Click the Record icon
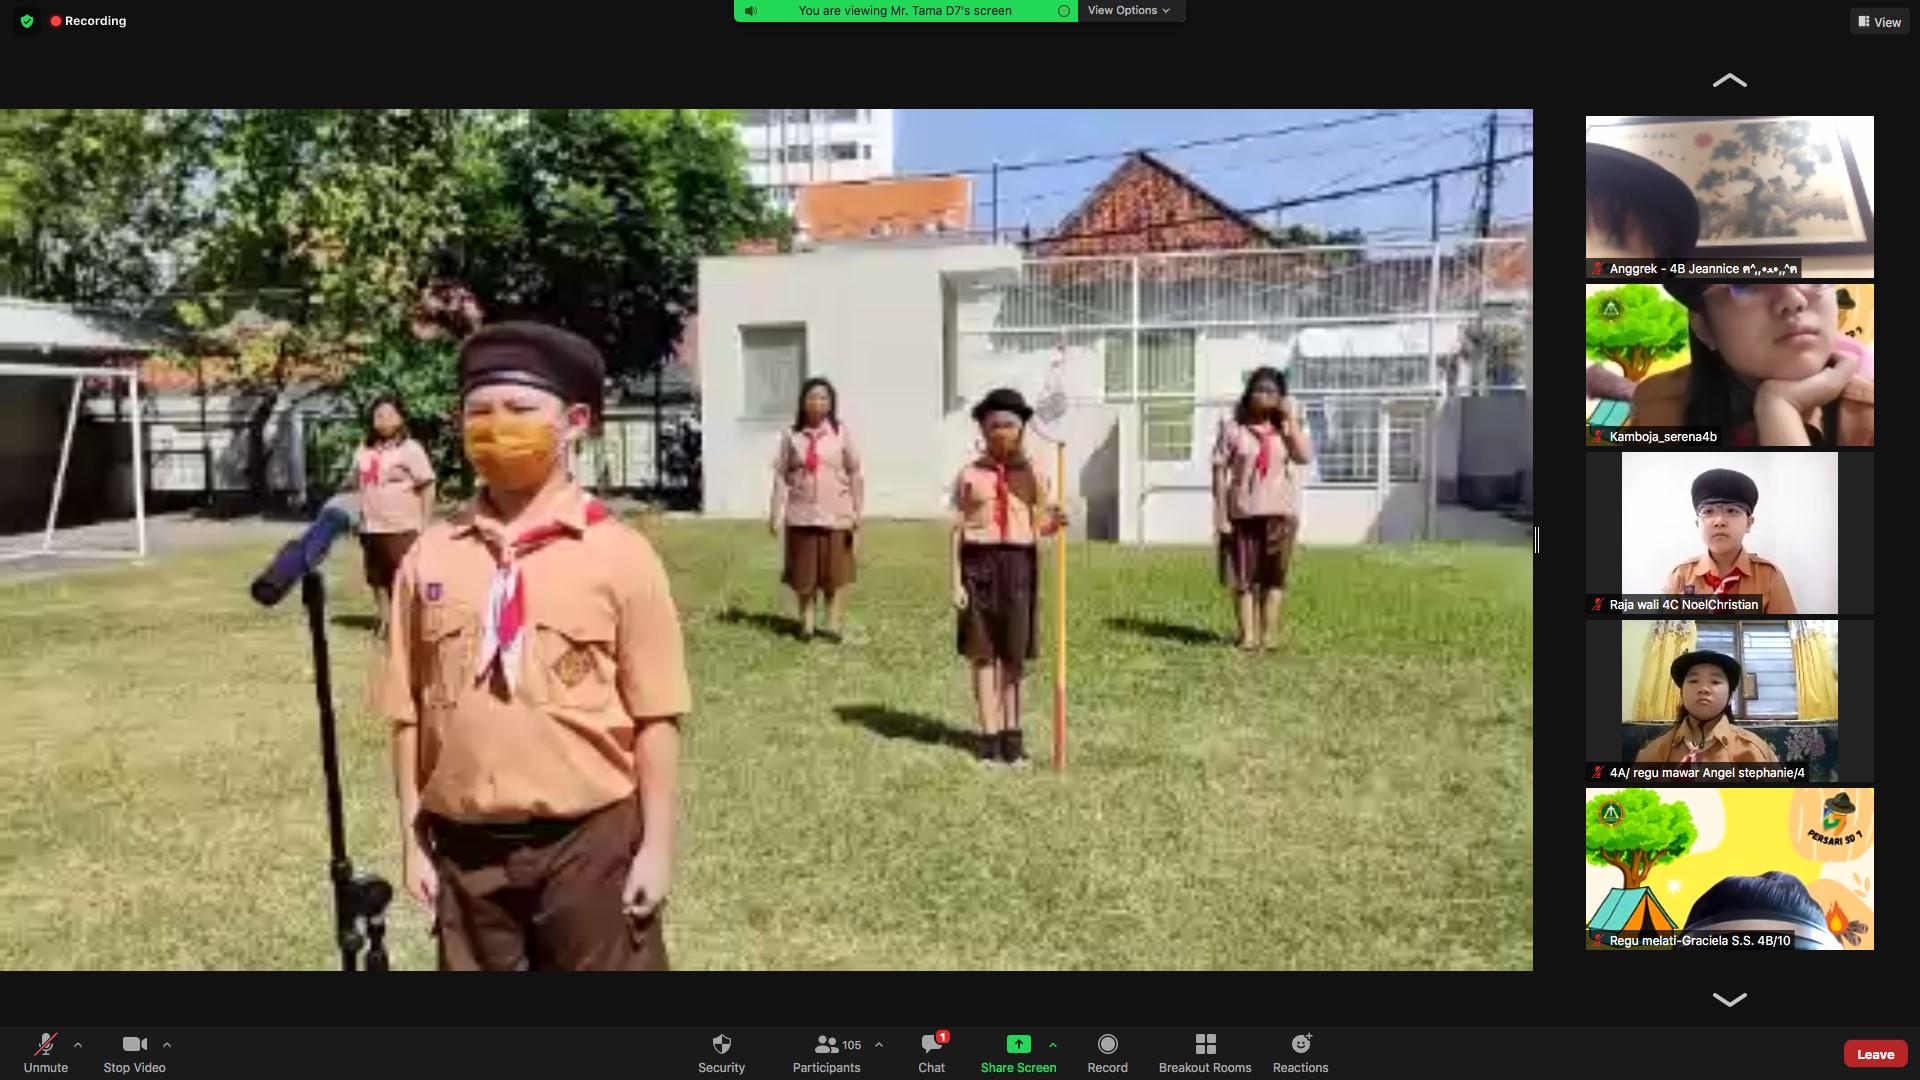The width and height of the screenshot is (1920, 1080). [x=1107, y=1045]
